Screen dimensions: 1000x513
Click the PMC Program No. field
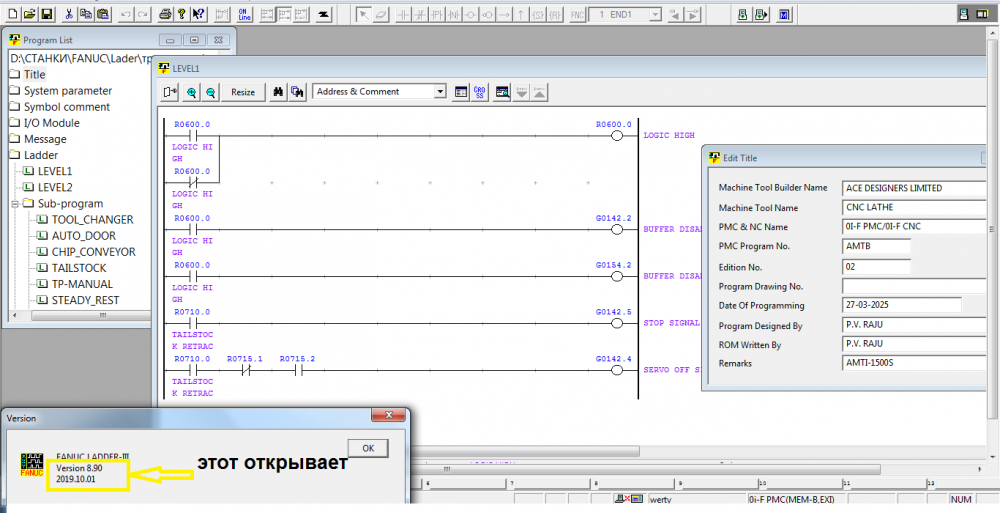(876, 246)
